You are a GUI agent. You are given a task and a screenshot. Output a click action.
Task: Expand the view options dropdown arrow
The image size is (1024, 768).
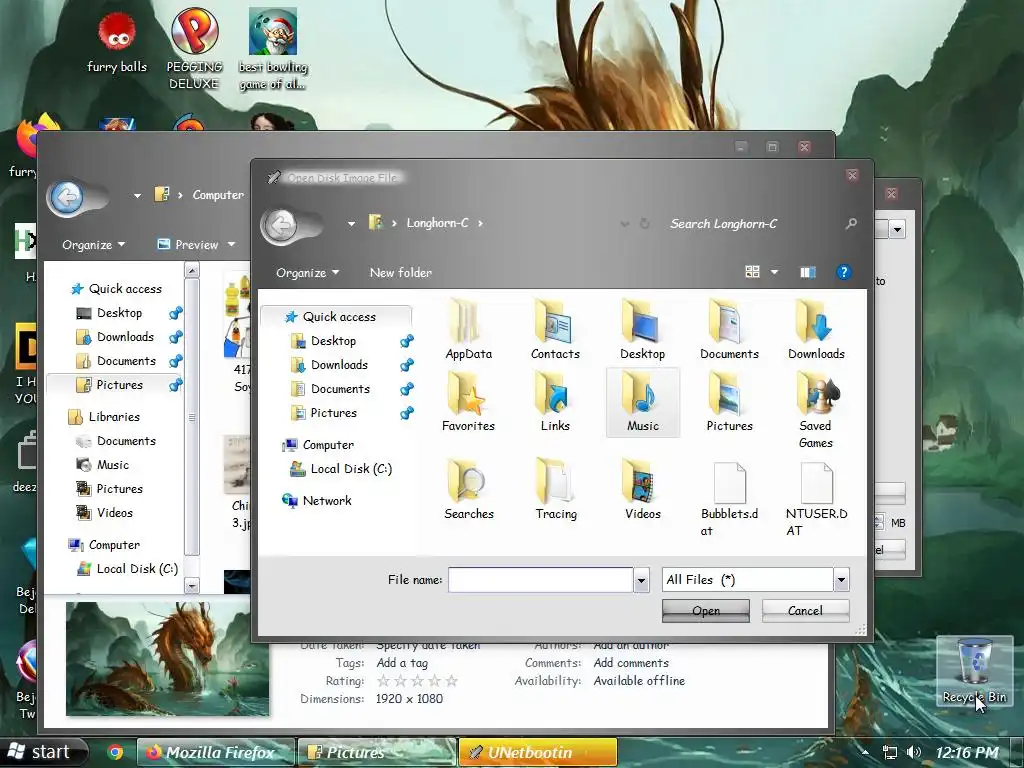coord(775,272)
